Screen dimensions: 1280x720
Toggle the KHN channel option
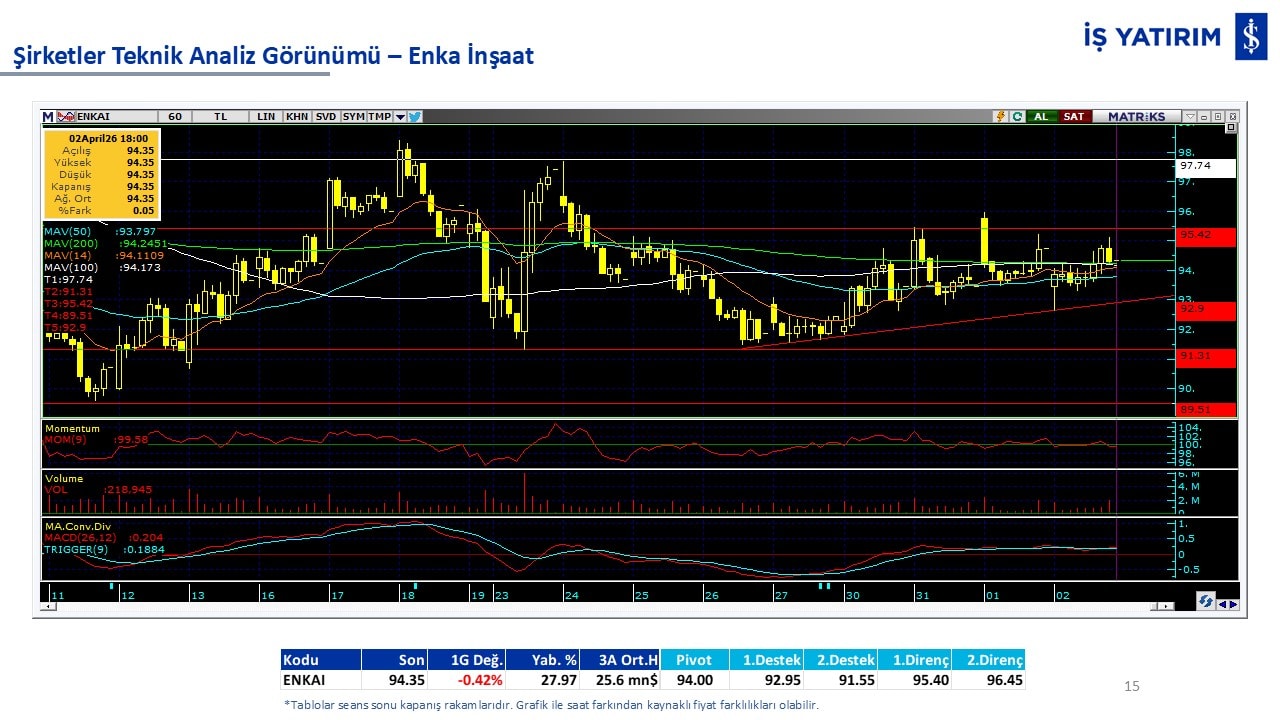(297, 116)
